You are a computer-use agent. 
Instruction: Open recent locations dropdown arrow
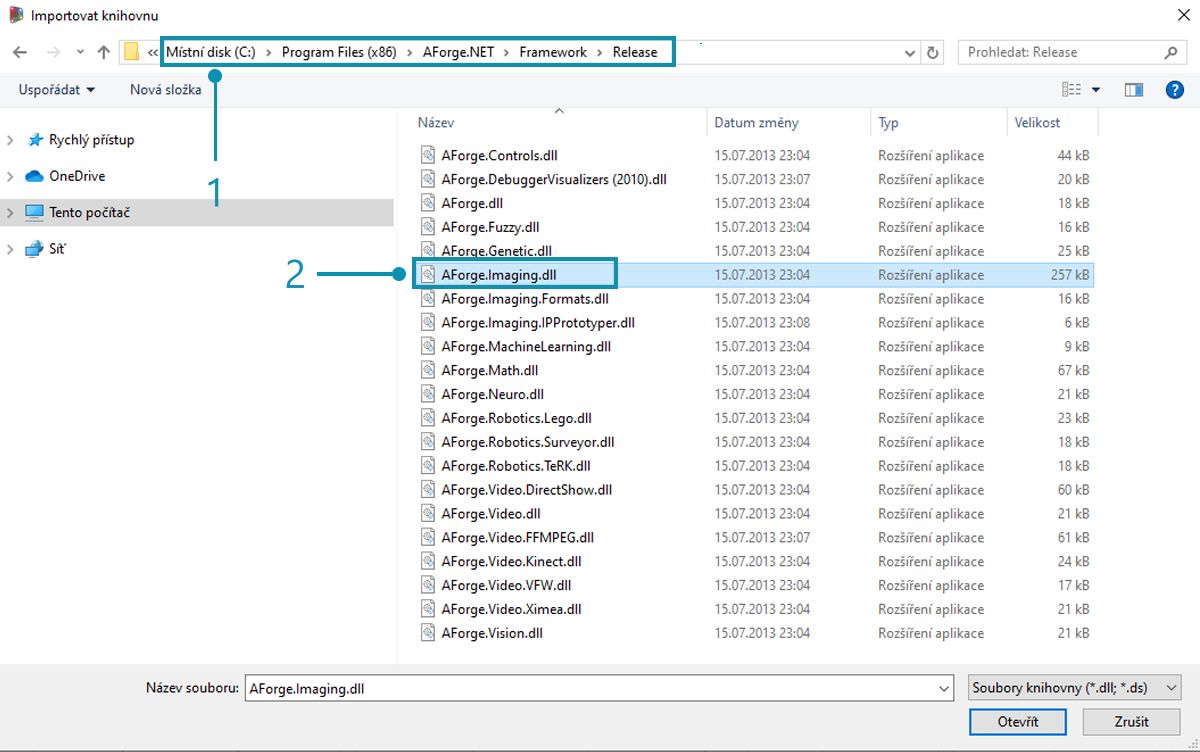click(x=80, y=52)
